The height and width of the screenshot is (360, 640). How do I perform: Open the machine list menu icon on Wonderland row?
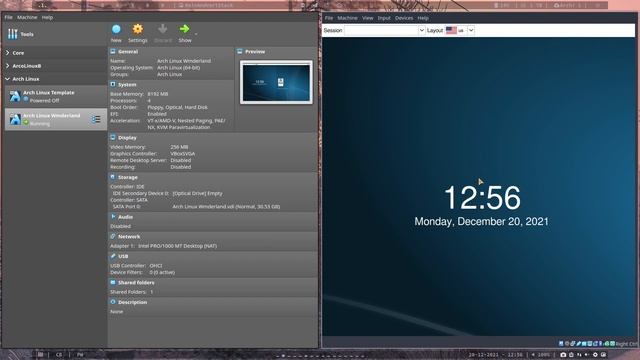(x=96, y=119)
